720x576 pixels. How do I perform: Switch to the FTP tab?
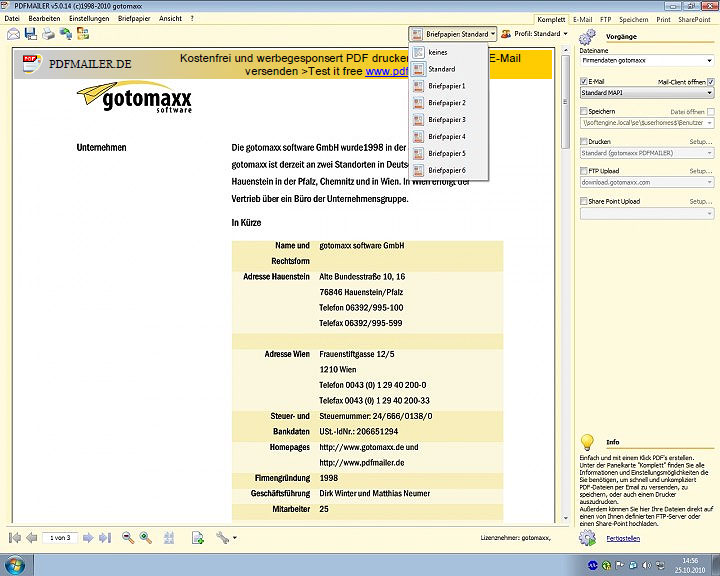605,20
